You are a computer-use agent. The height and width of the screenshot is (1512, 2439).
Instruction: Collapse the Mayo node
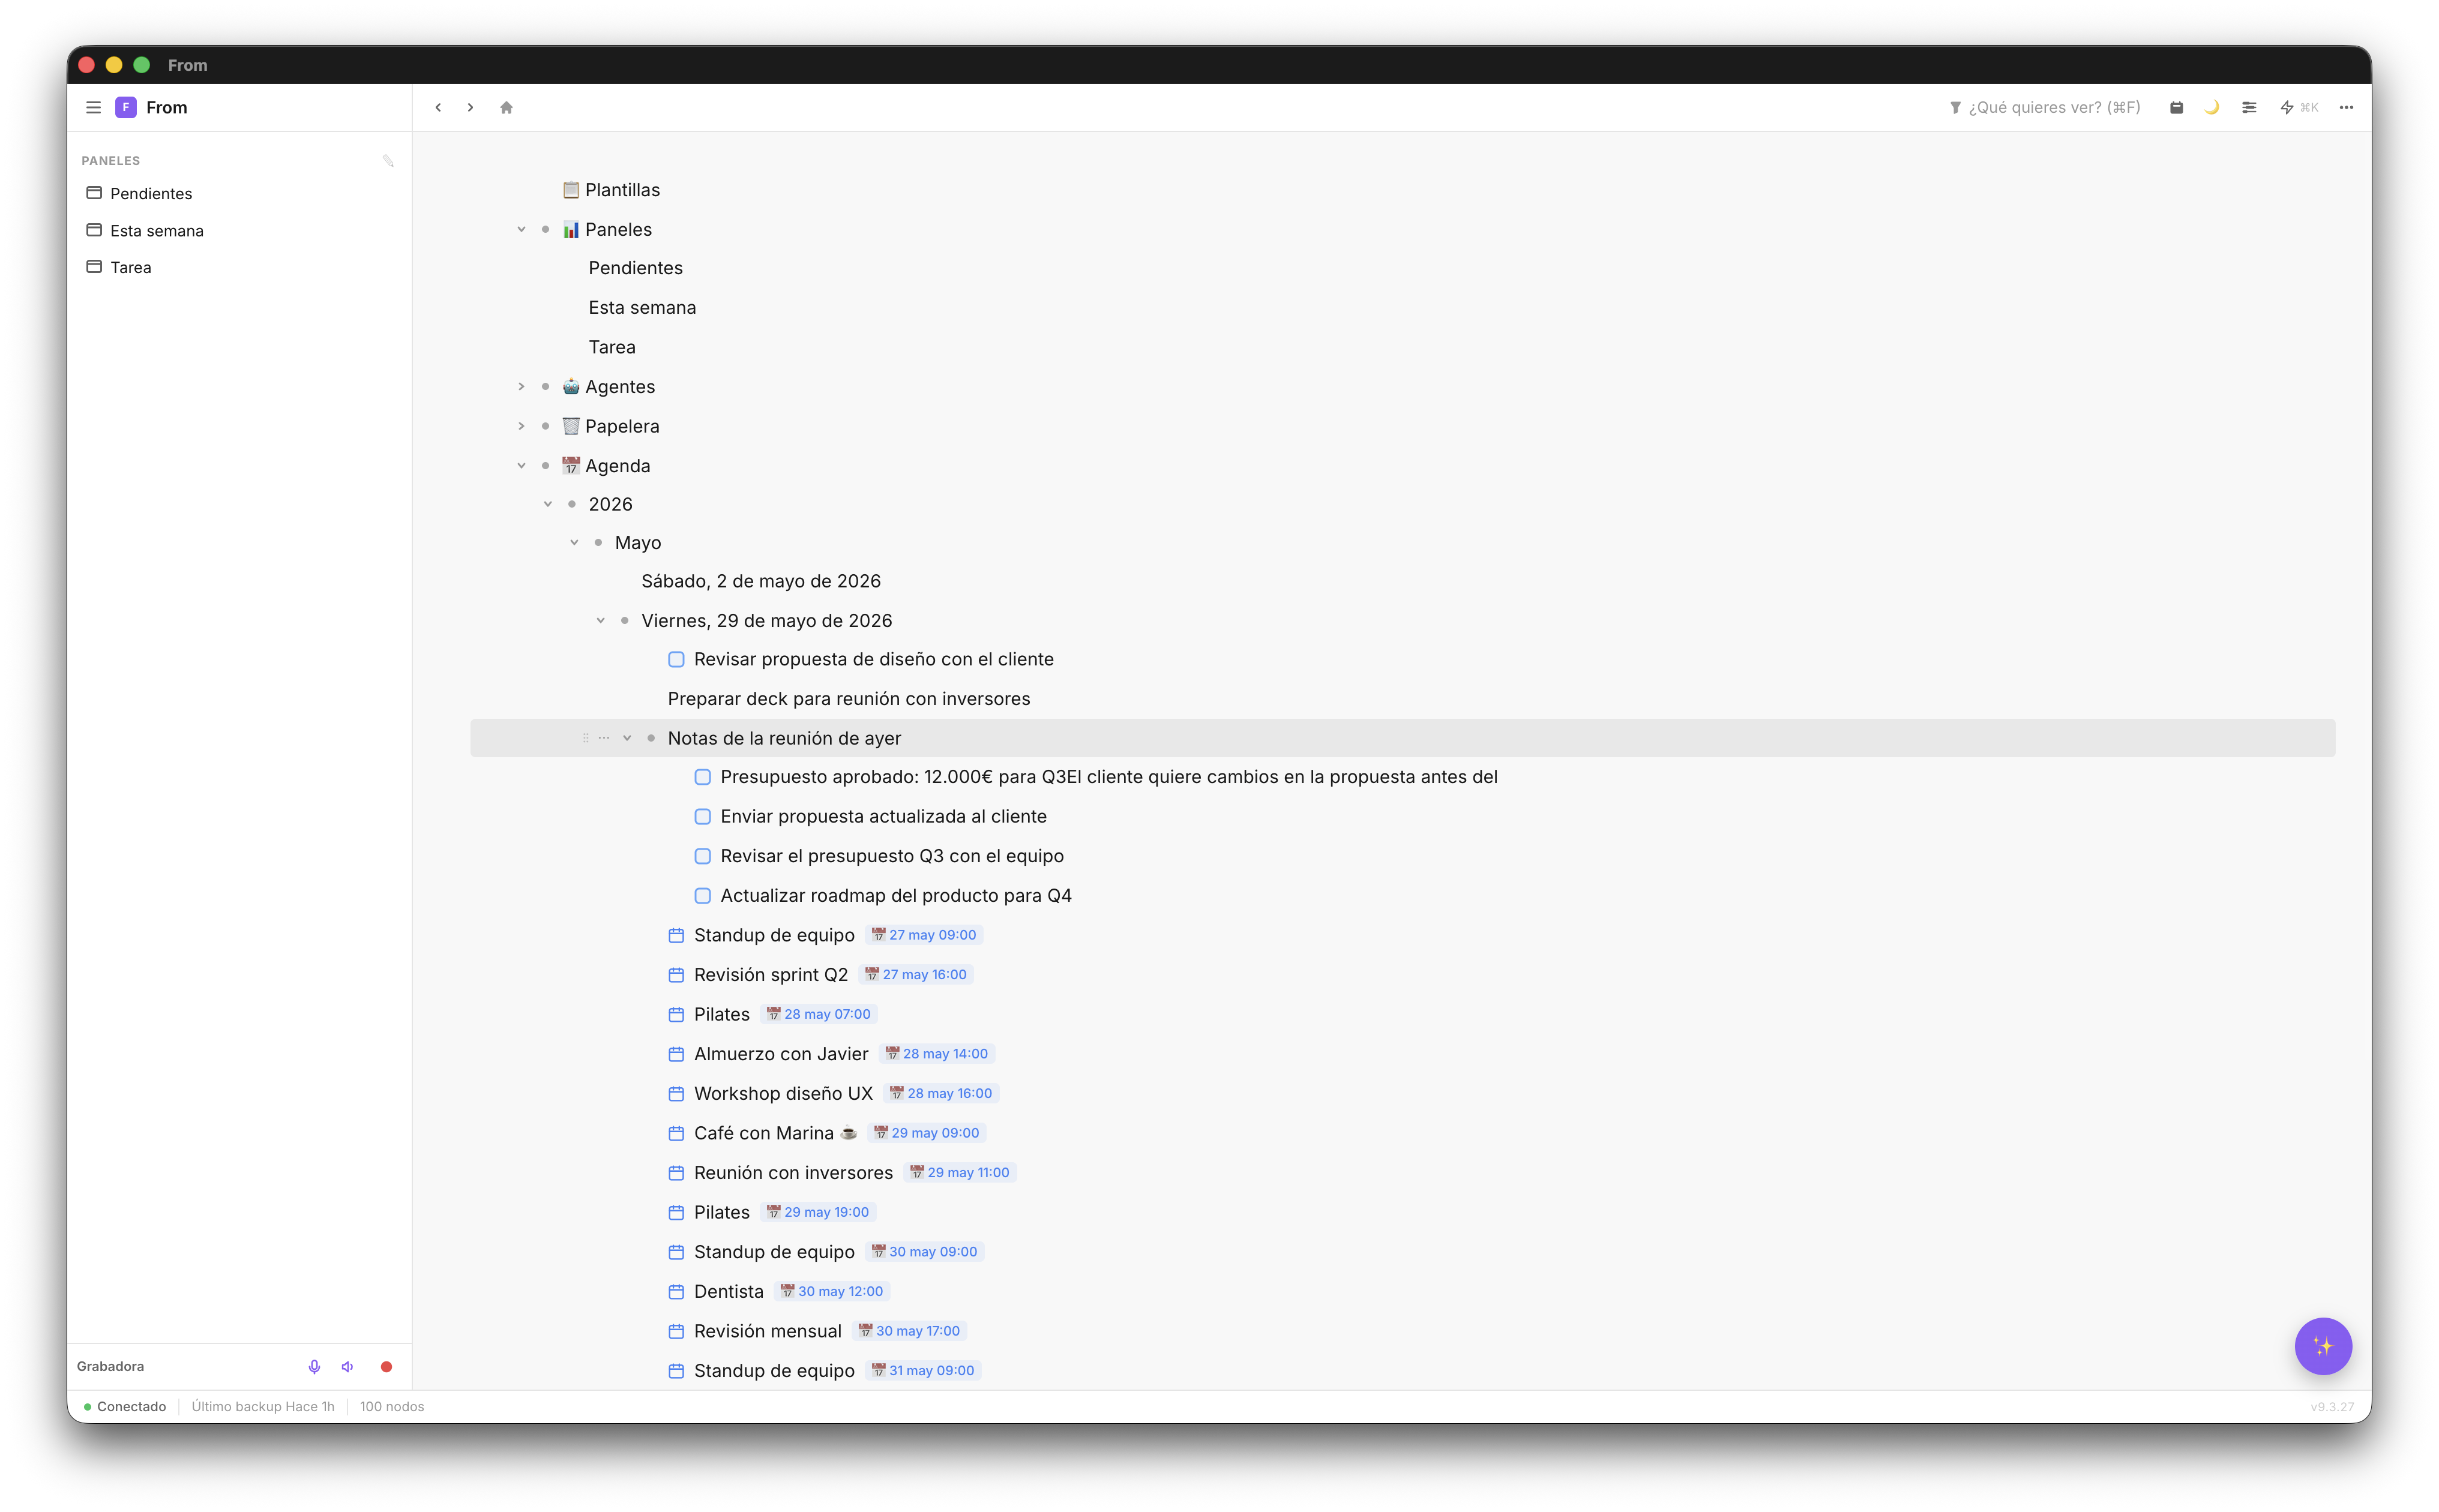574,542
